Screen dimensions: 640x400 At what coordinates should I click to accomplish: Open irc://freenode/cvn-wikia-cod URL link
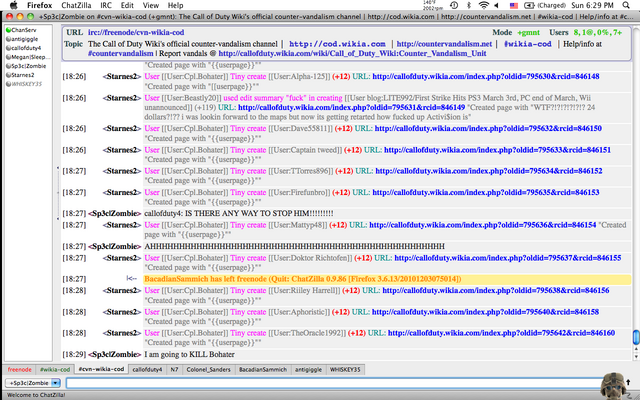[x=136, y=32]
